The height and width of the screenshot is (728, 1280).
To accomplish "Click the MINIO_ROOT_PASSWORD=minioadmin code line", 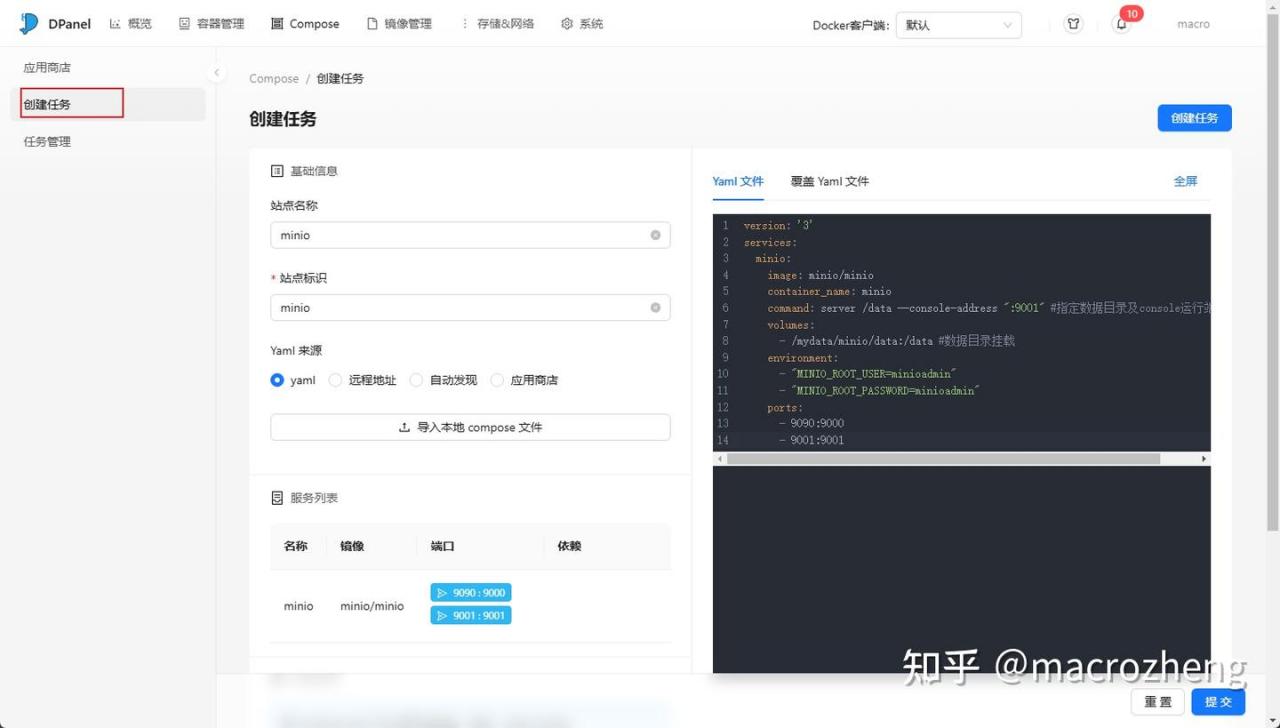I will [x=878, y=391].
